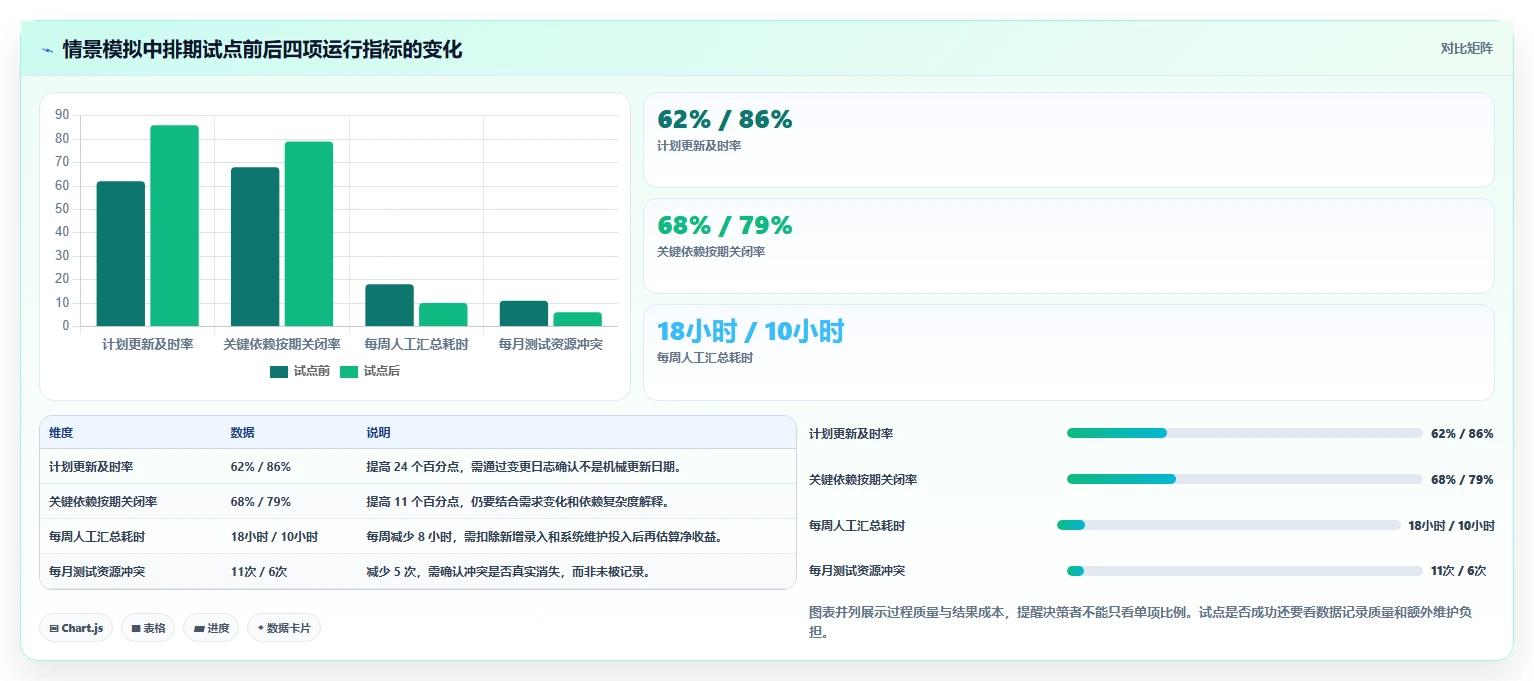The width and height of the screenshot is (1534, 681).
Task: Click the 试点前 bar for 每月测试资源冲突
Action: 524,313
